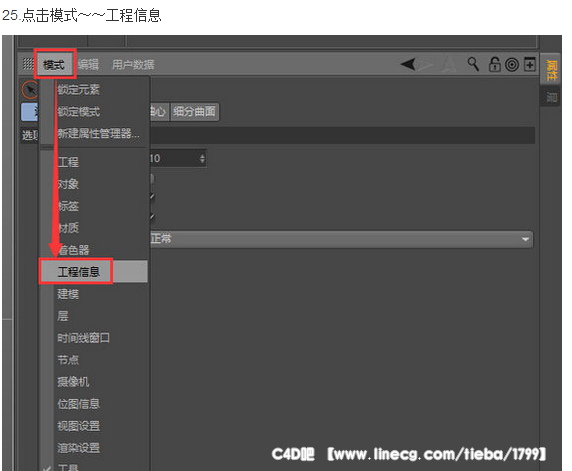Toggle the lock element icon

click(495, 64)
